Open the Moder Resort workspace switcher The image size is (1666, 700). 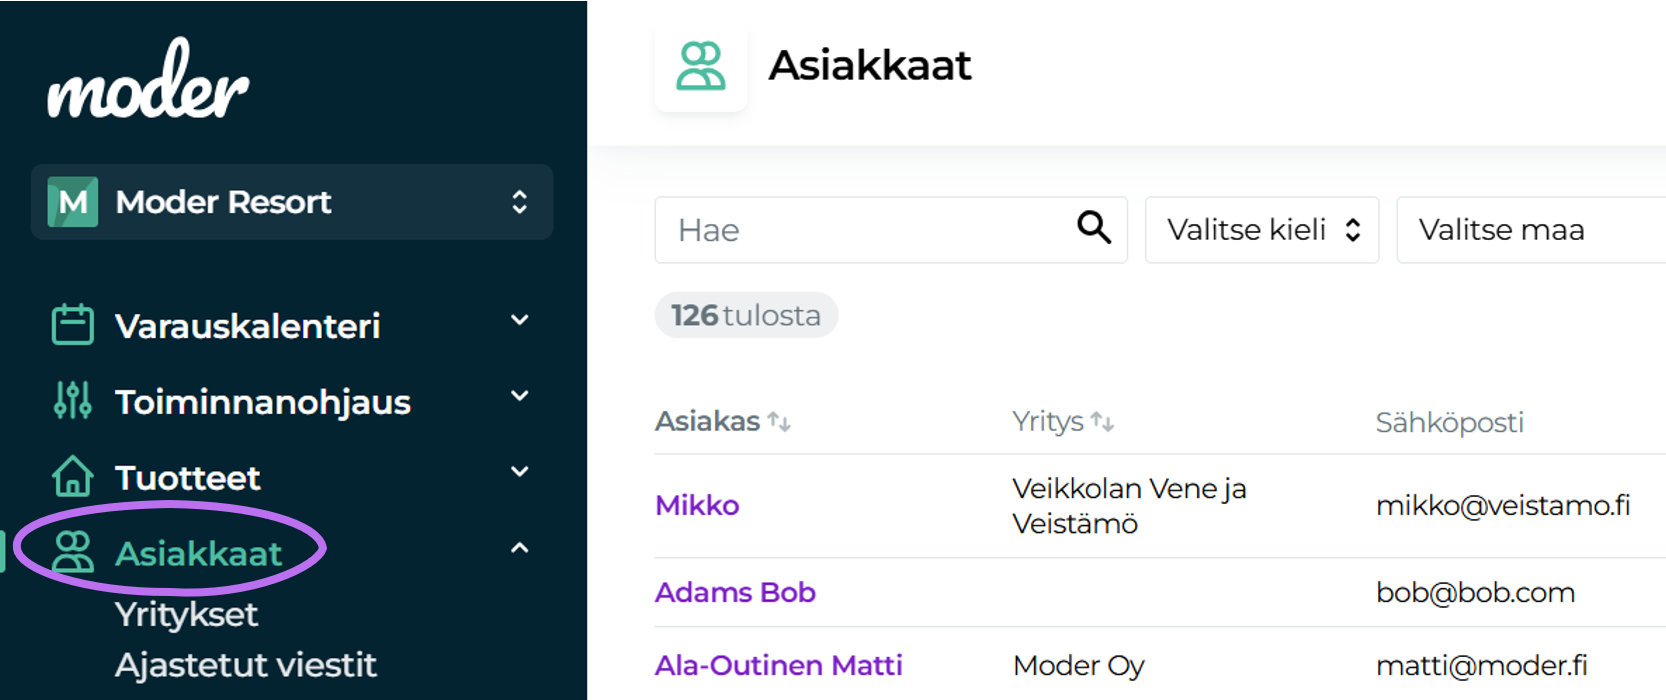519,202
